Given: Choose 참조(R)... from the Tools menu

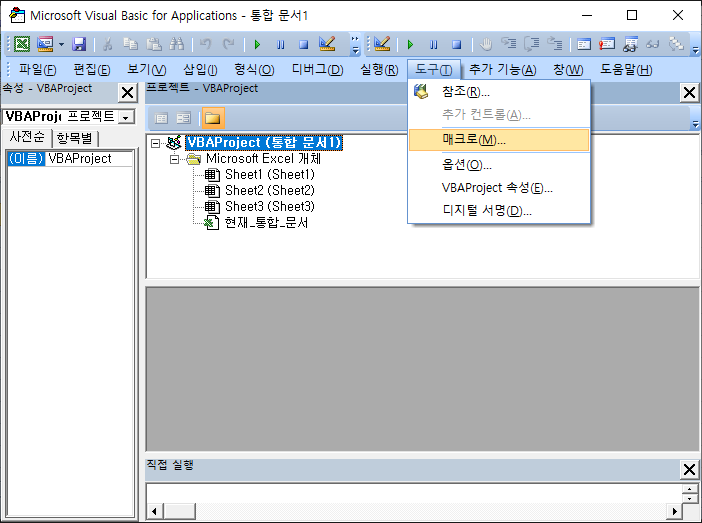Looking at the screenshot, I should [499, 92].
